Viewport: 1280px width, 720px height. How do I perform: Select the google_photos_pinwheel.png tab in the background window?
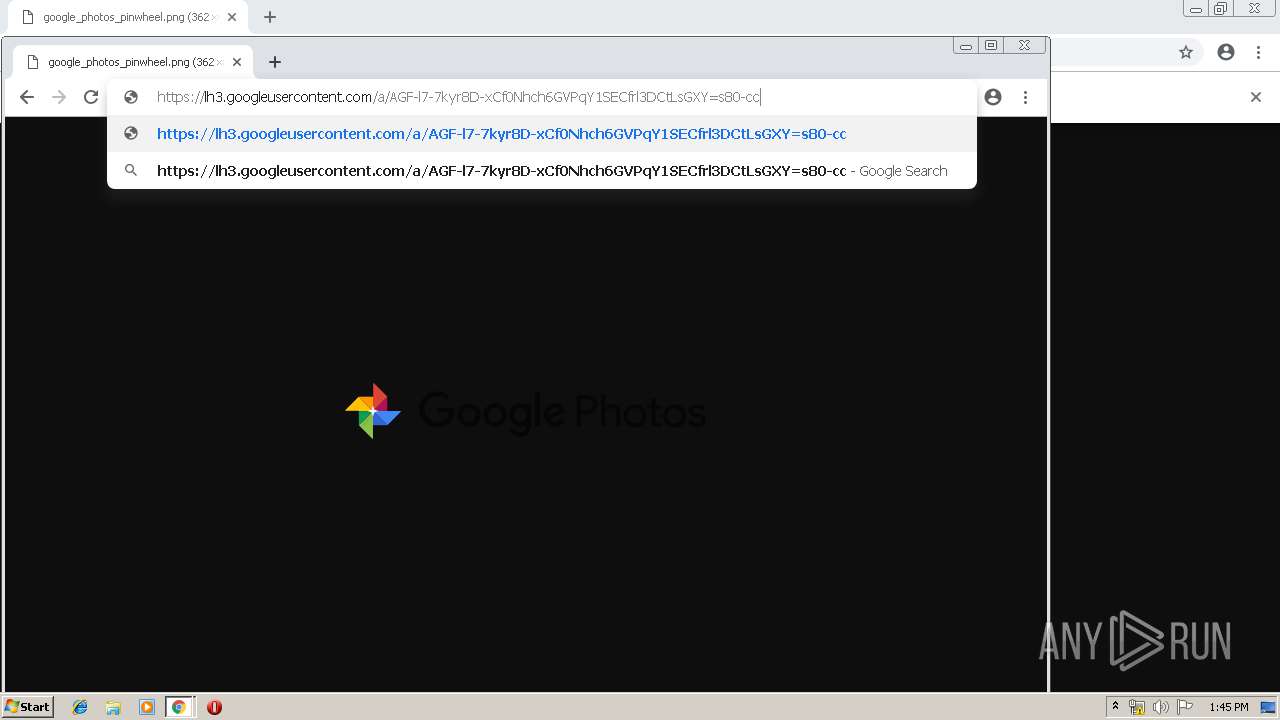point(127,17)
